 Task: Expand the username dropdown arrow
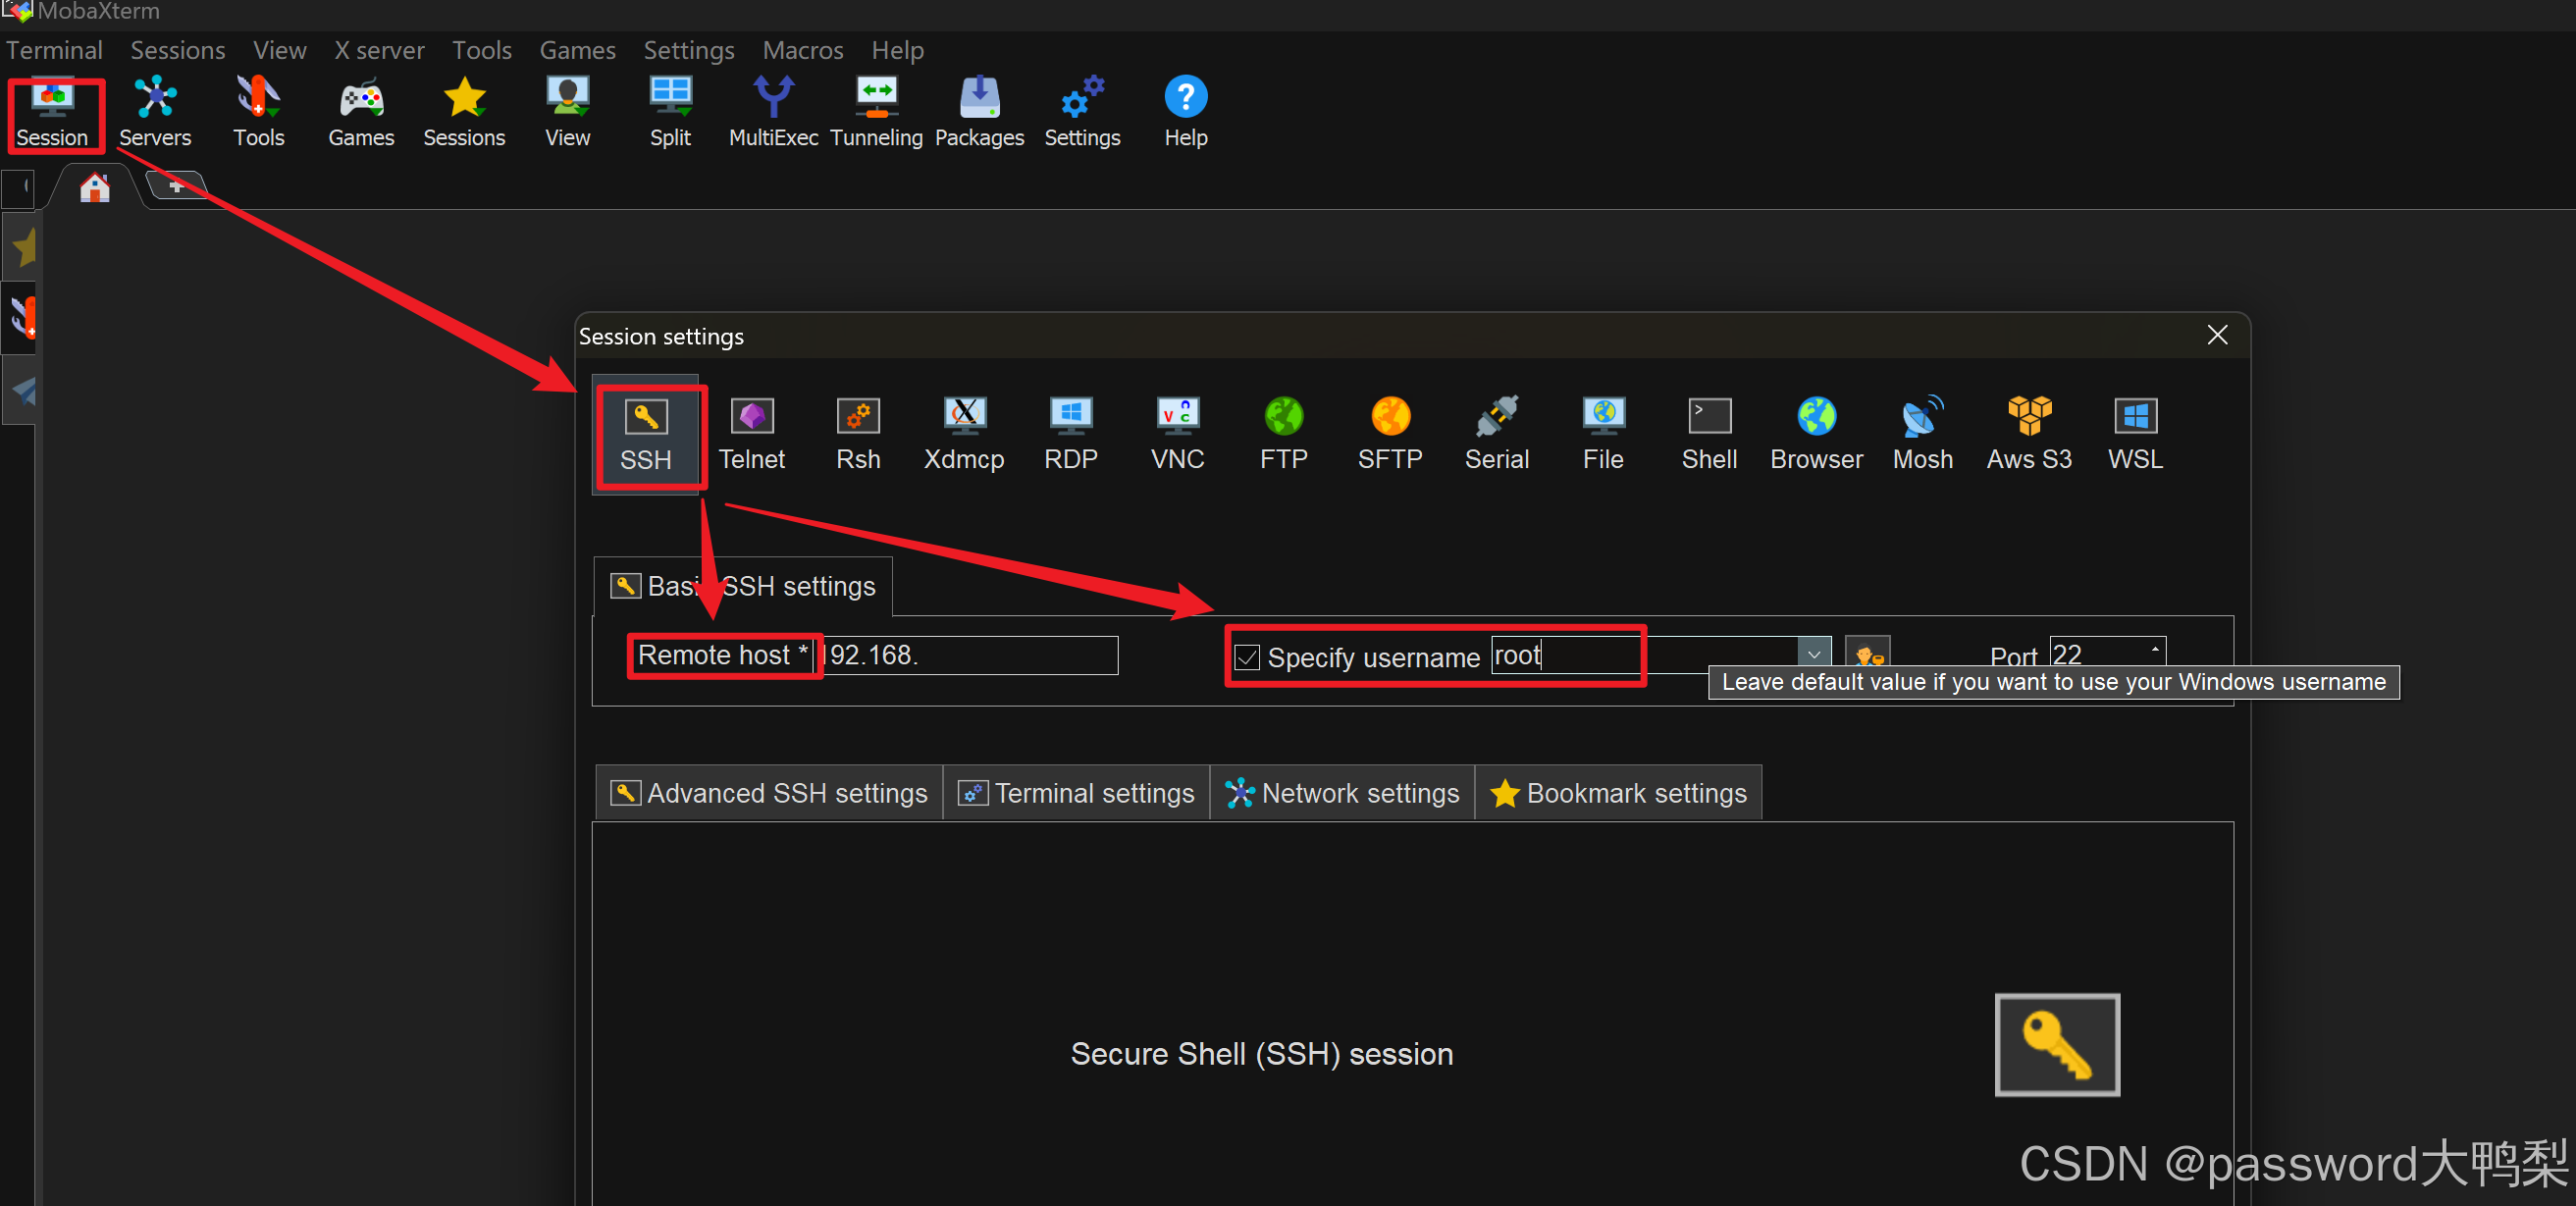point(1813,653)
